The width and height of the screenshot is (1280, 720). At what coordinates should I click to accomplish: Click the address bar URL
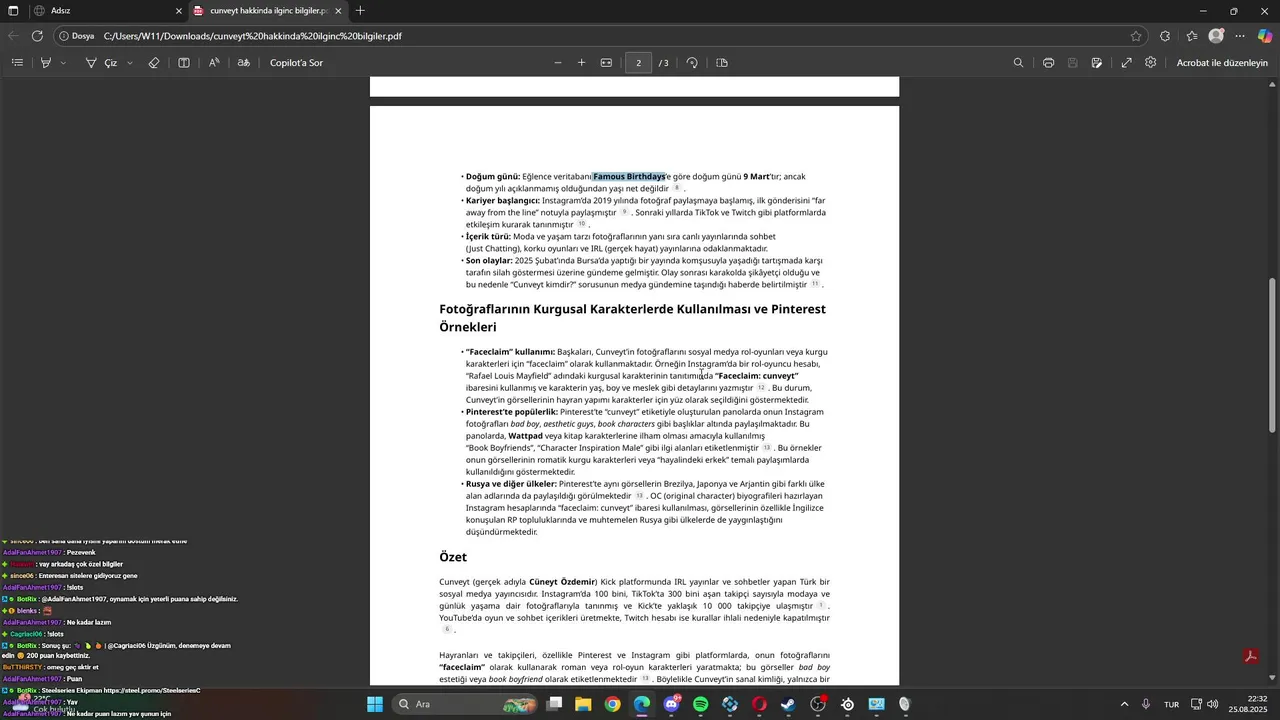tap(253, 36)
